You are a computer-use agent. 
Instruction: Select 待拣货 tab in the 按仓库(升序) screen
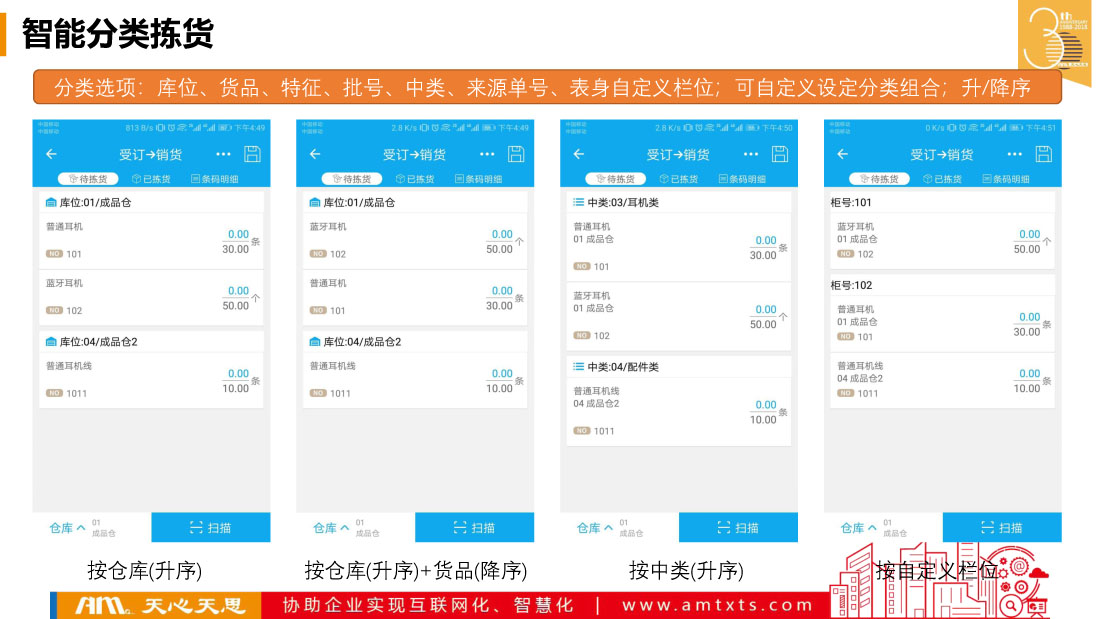click(x=88, y=179)
